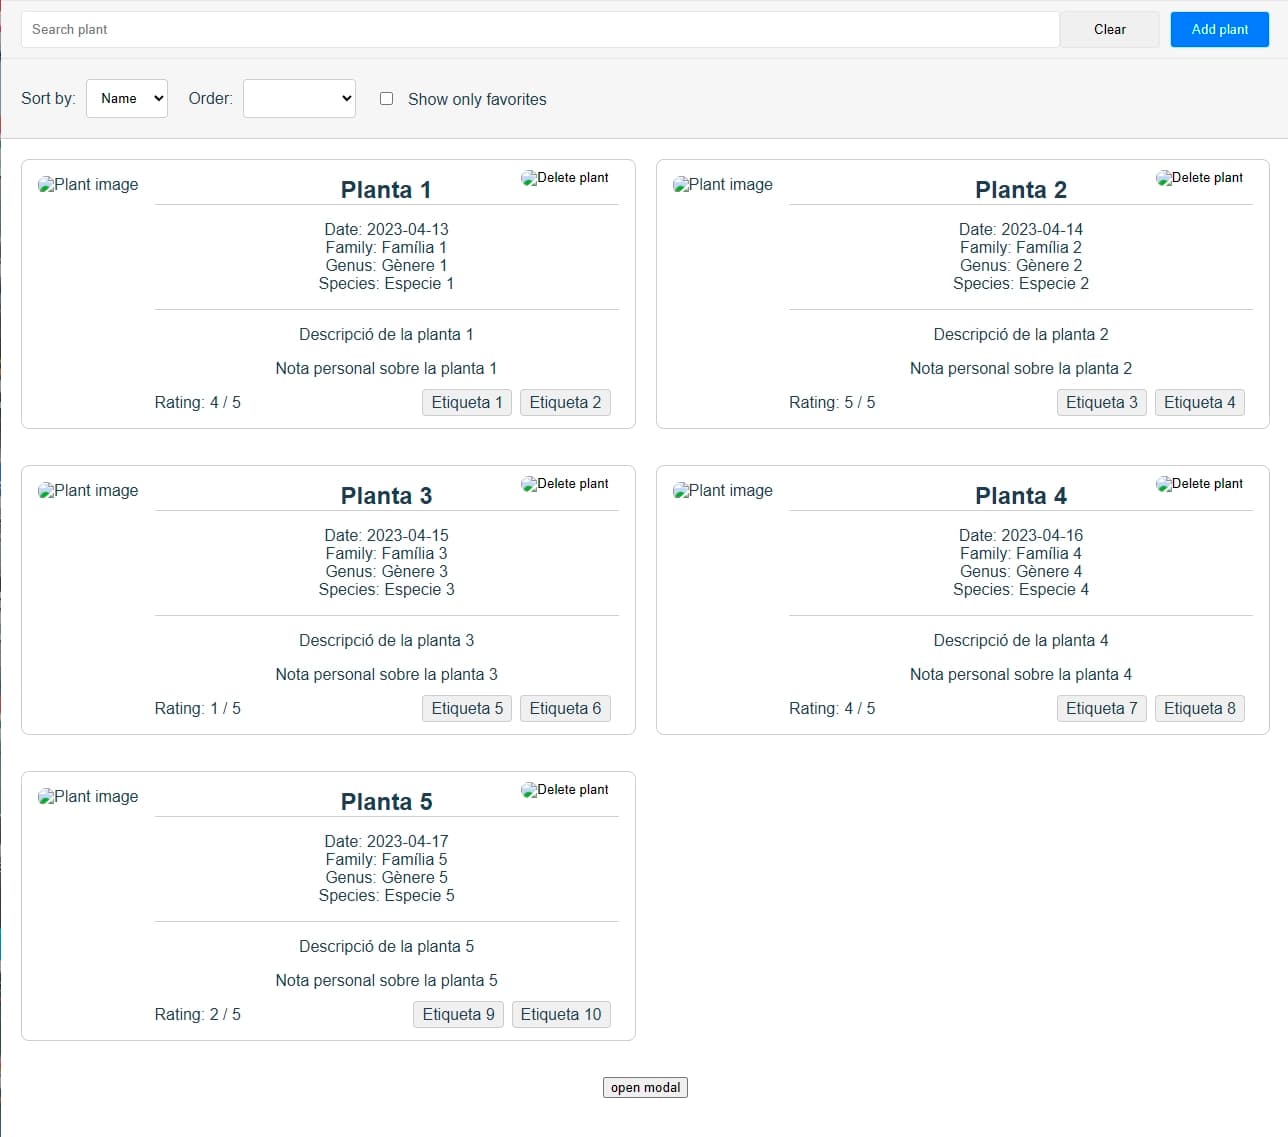
Task: Click the Descripció de la planta 1 text
Action: [386, 334]
